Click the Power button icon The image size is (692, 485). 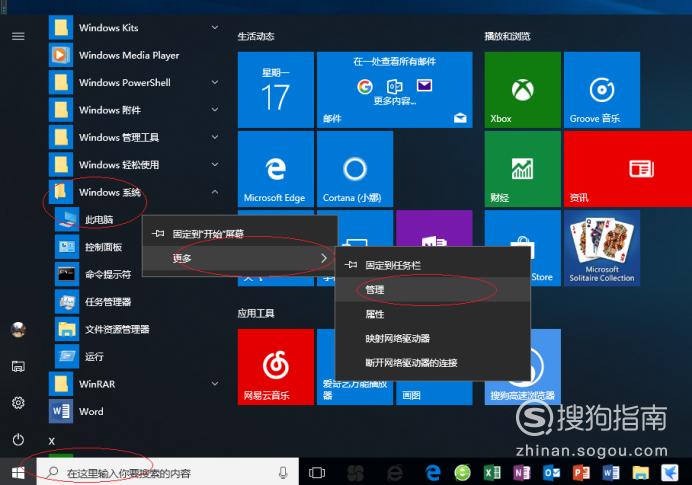tap(18, 440)
